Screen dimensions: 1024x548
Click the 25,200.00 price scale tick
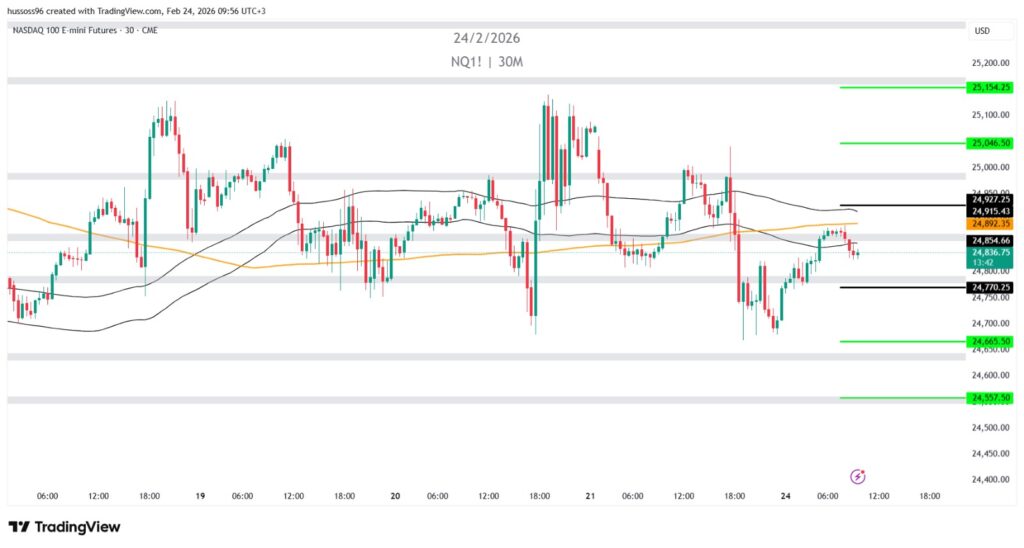tap(990, 62)
